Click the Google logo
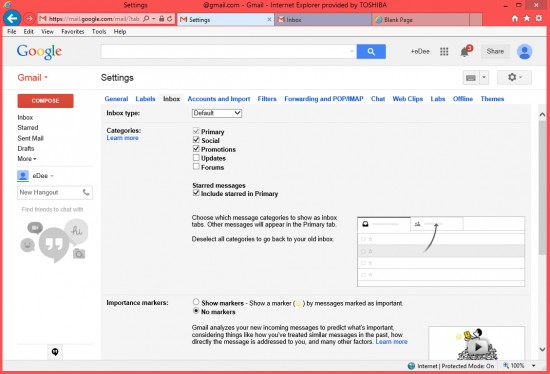Screen dimensions: 550x374 coord(39,52)
